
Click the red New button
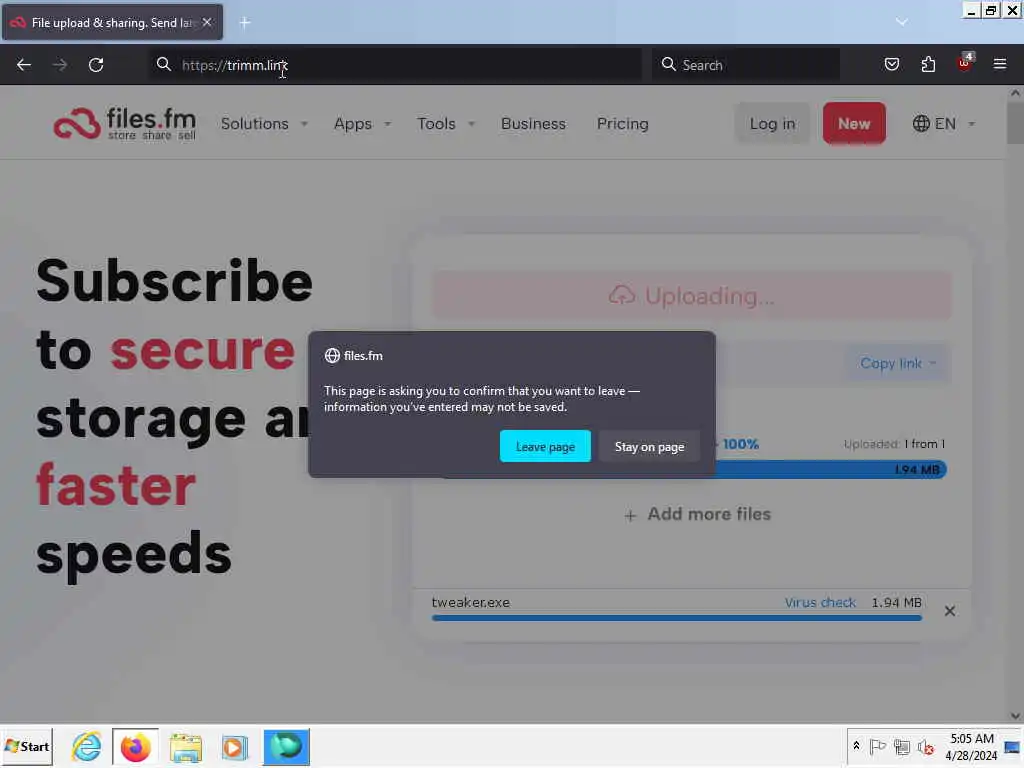tap(854, 123)
